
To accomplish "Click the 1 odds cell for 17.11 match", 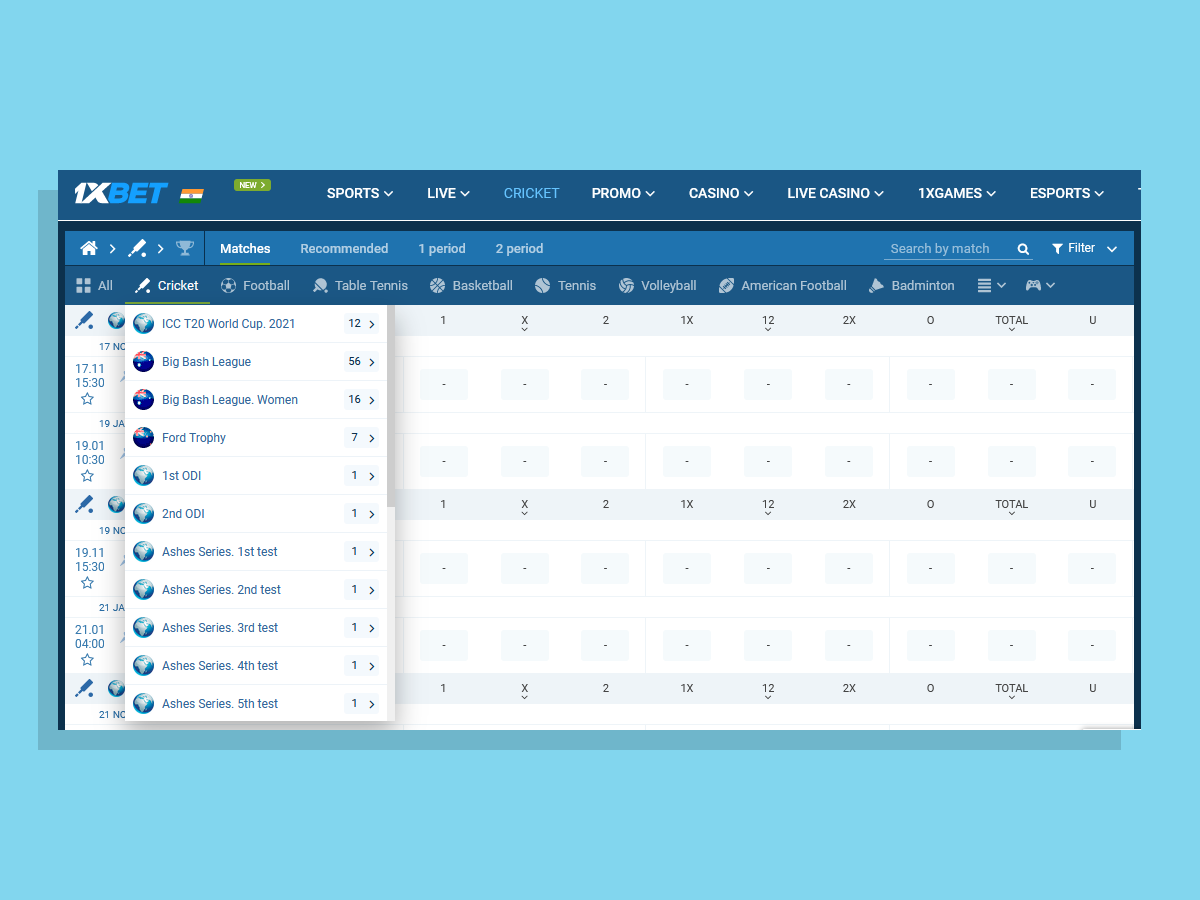I will point(443,385).
